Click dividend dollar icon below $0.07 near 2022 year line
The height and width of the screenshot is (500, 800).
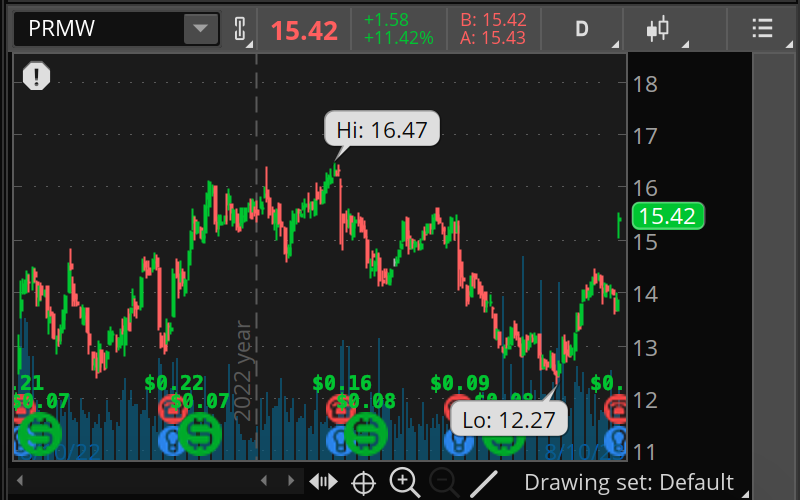click(x=200, y=434)
